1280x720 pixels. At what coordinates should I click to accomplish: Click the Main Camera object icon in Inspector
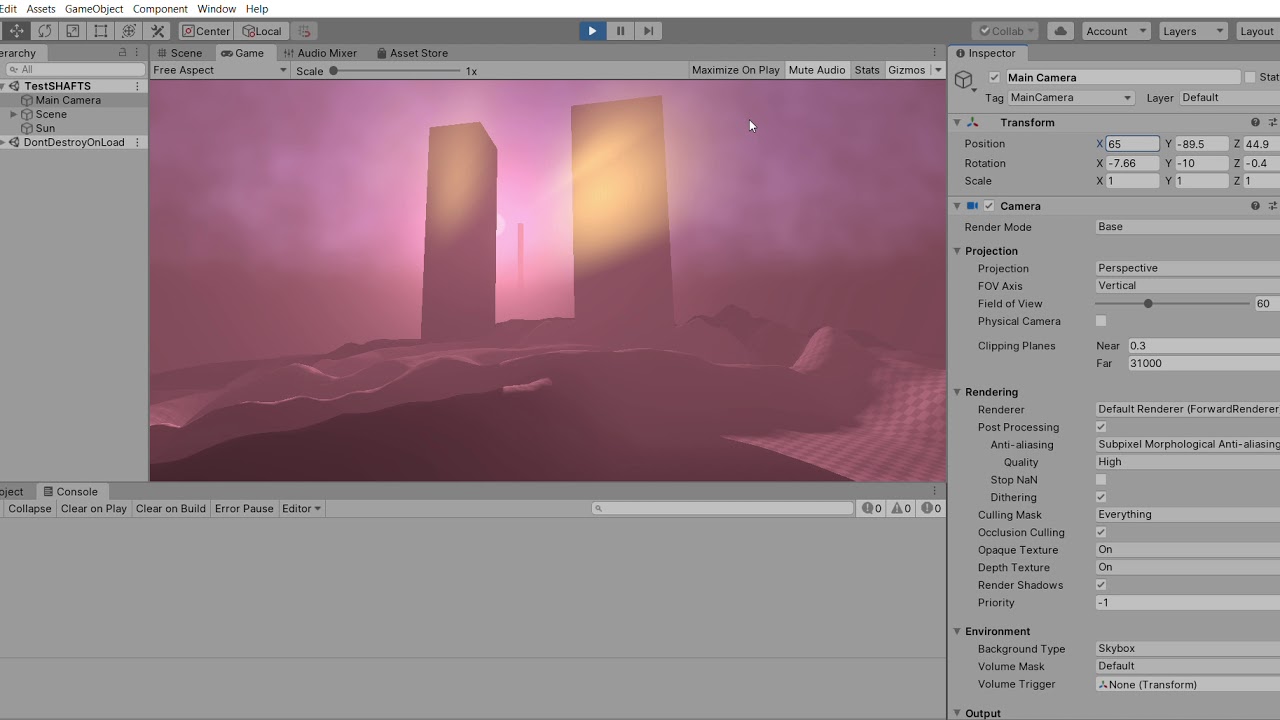(x=964, y=80)
